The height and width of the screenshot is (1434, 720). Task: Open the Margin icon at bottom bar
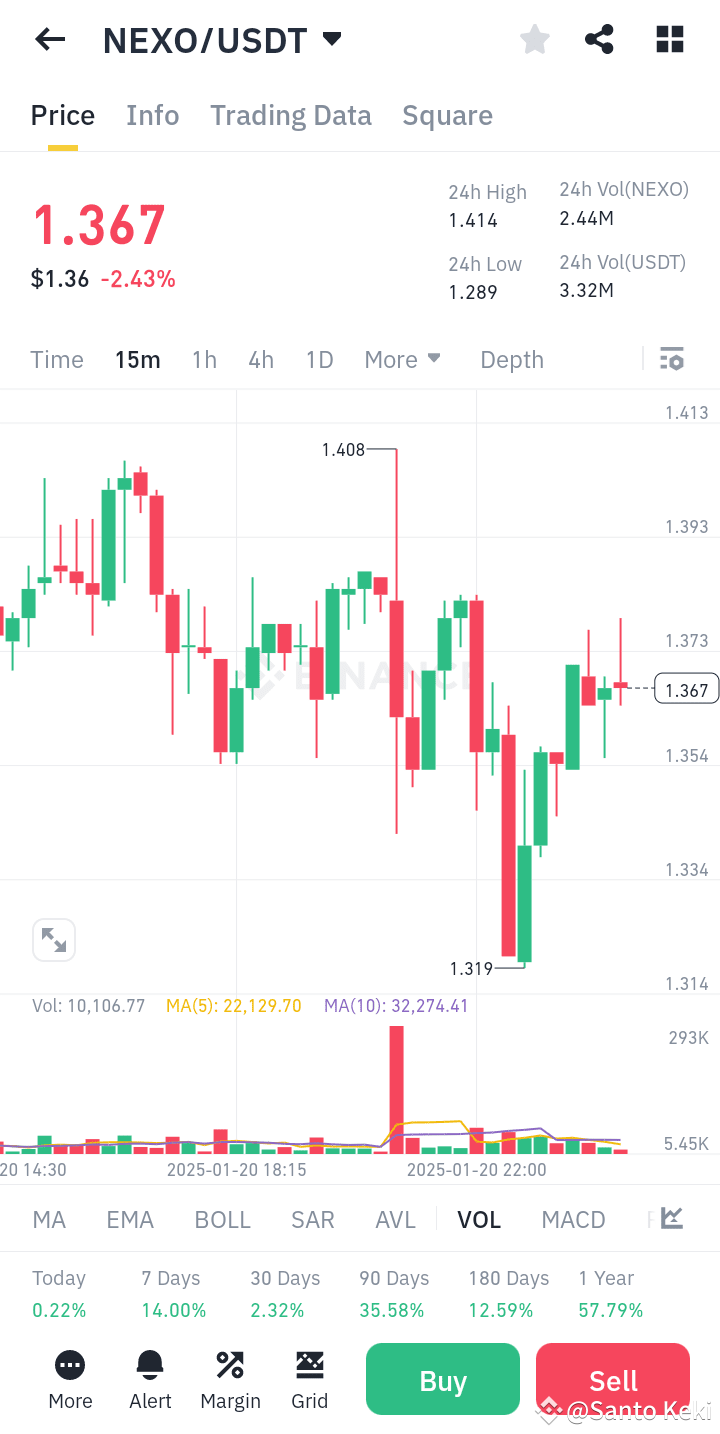230,1380
